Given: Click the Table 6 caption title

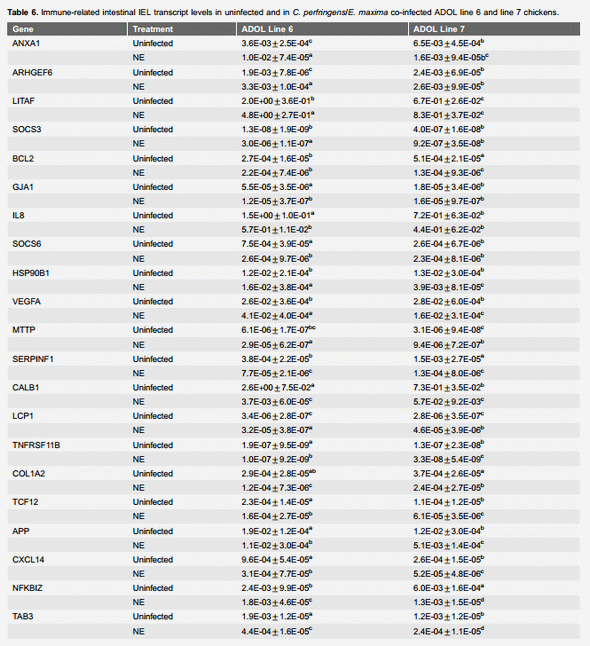Looking at the screenshot, I should pos(23,12).
